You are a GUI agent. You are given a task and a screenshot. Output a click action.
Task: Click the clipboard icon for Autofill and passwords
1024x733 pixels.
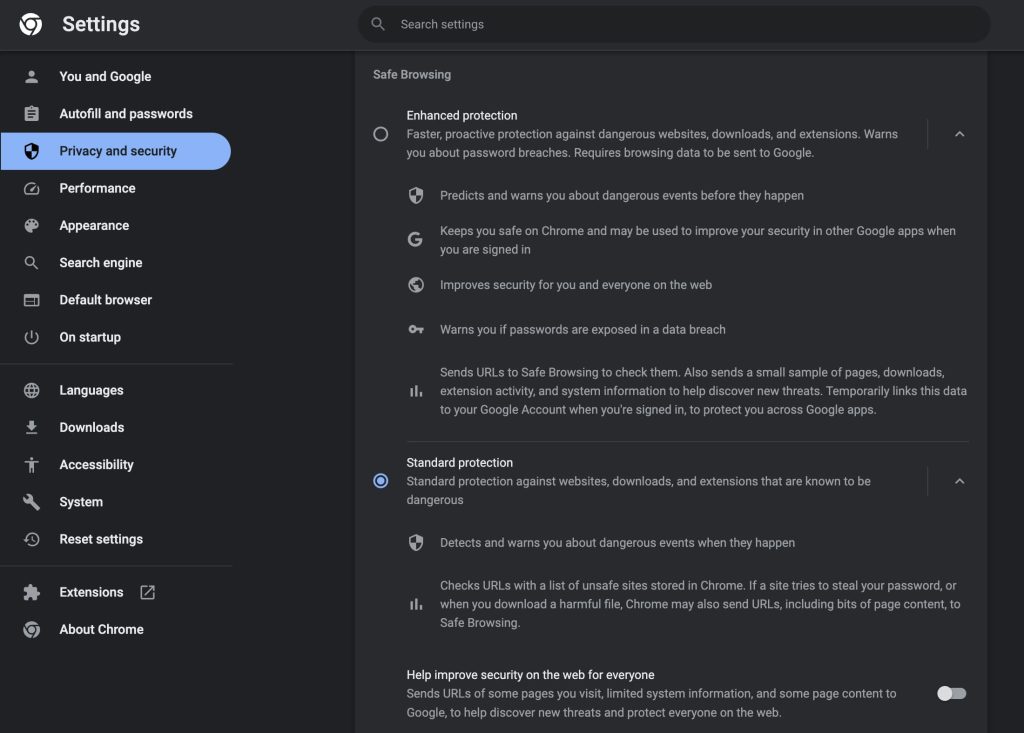pos(32,114)
